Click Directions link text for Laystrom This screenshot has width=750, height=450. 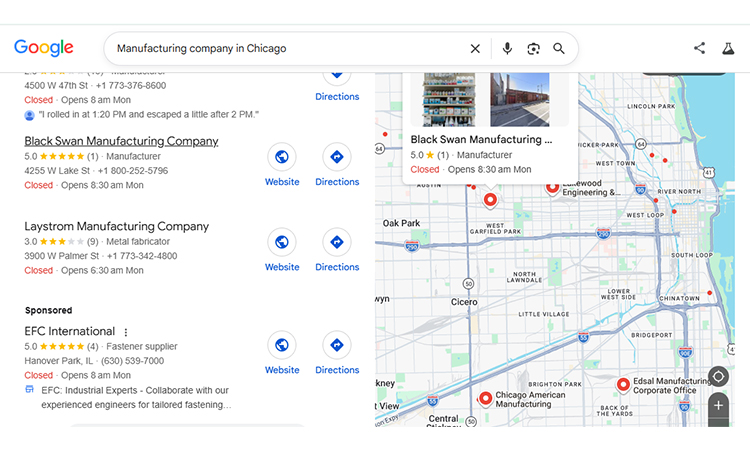337,267
